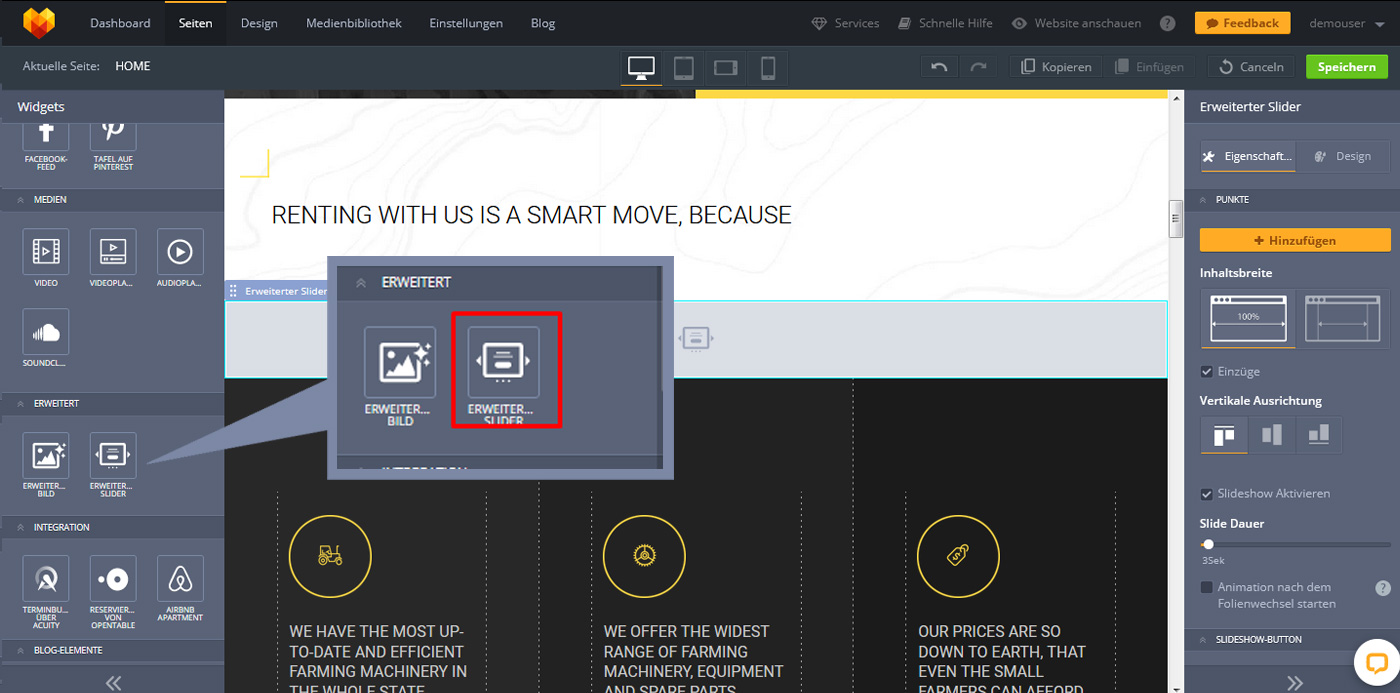Click the Slide Dauer slider handle
Viewport: 1400px width, 693px height.
(1208, 544)
